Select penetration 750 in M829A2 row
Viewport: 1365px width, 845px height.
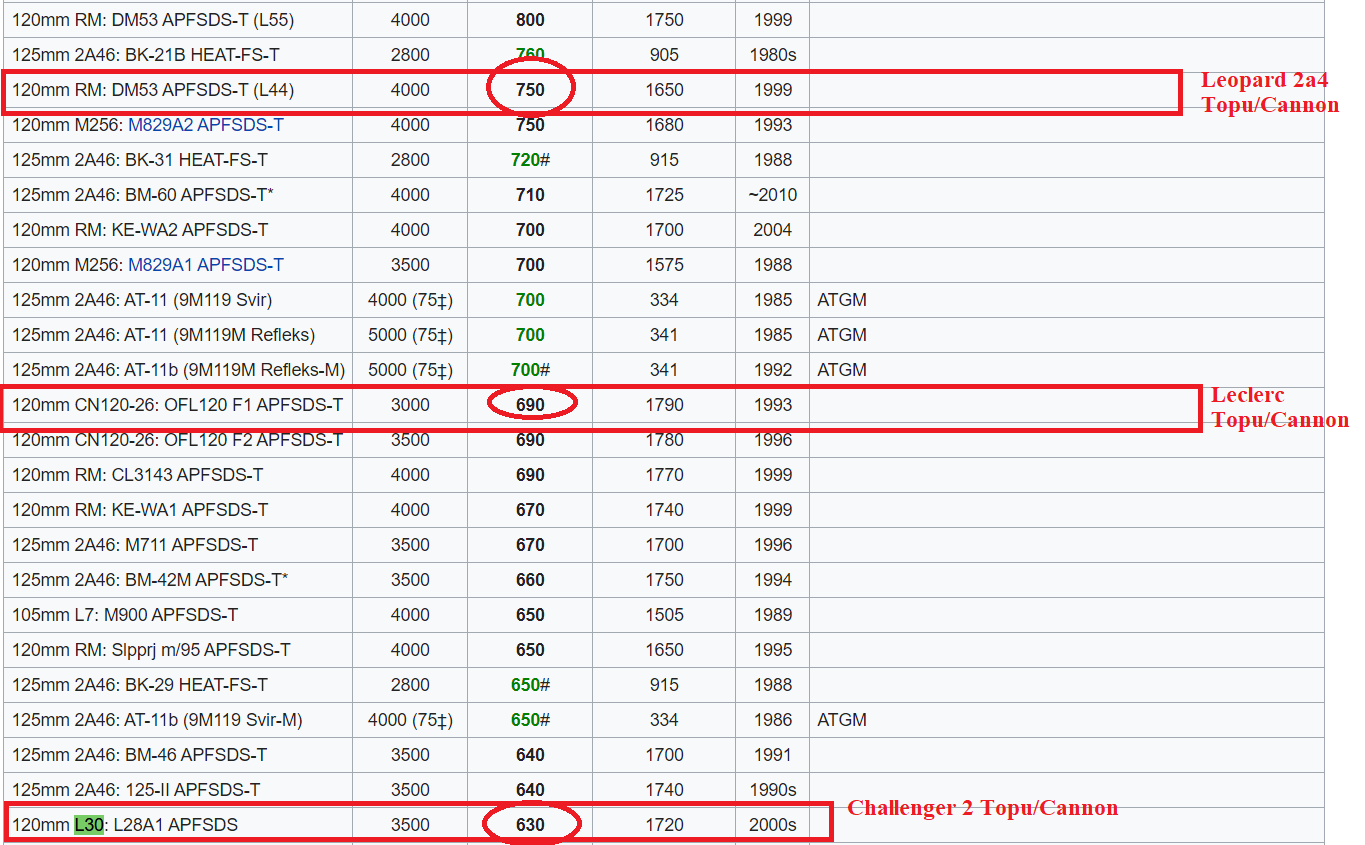point(530,125)
